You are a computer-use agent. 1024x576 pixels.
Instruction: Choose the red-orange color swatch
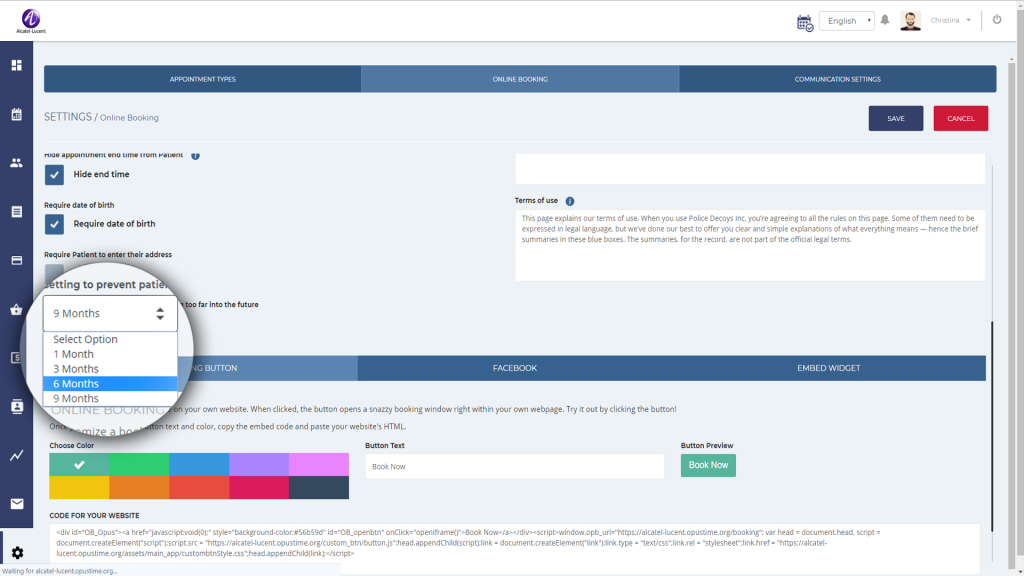click(199, 488)
